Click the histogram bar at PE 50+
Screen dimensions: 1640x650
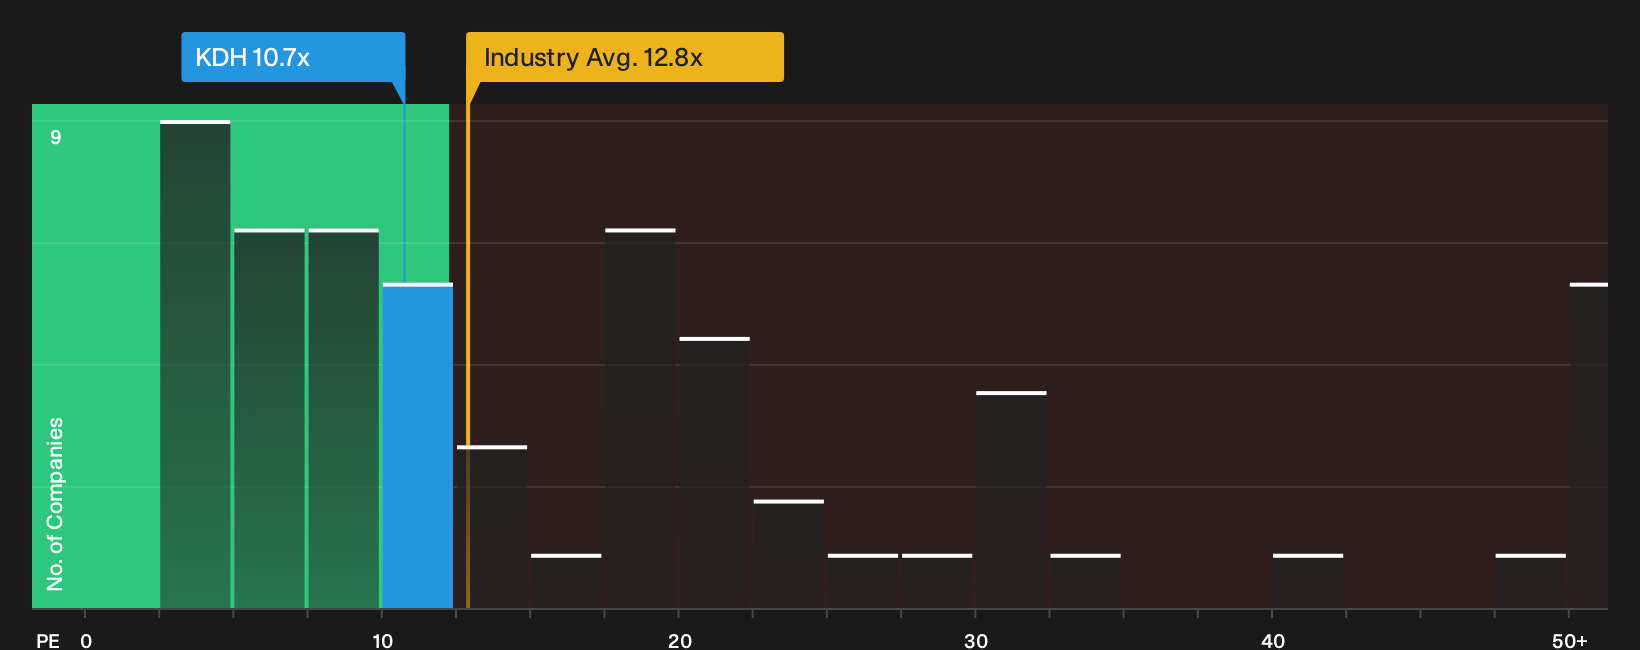pyautogui.click(x=1589, y=446)
